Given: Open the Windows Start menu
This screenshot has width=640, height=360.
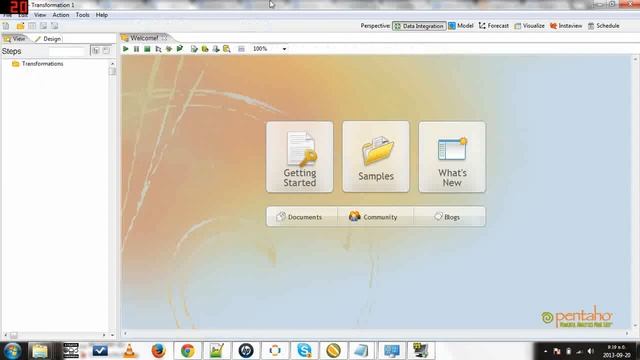Looking at the screenshot, I should click(x=12, y=351).
